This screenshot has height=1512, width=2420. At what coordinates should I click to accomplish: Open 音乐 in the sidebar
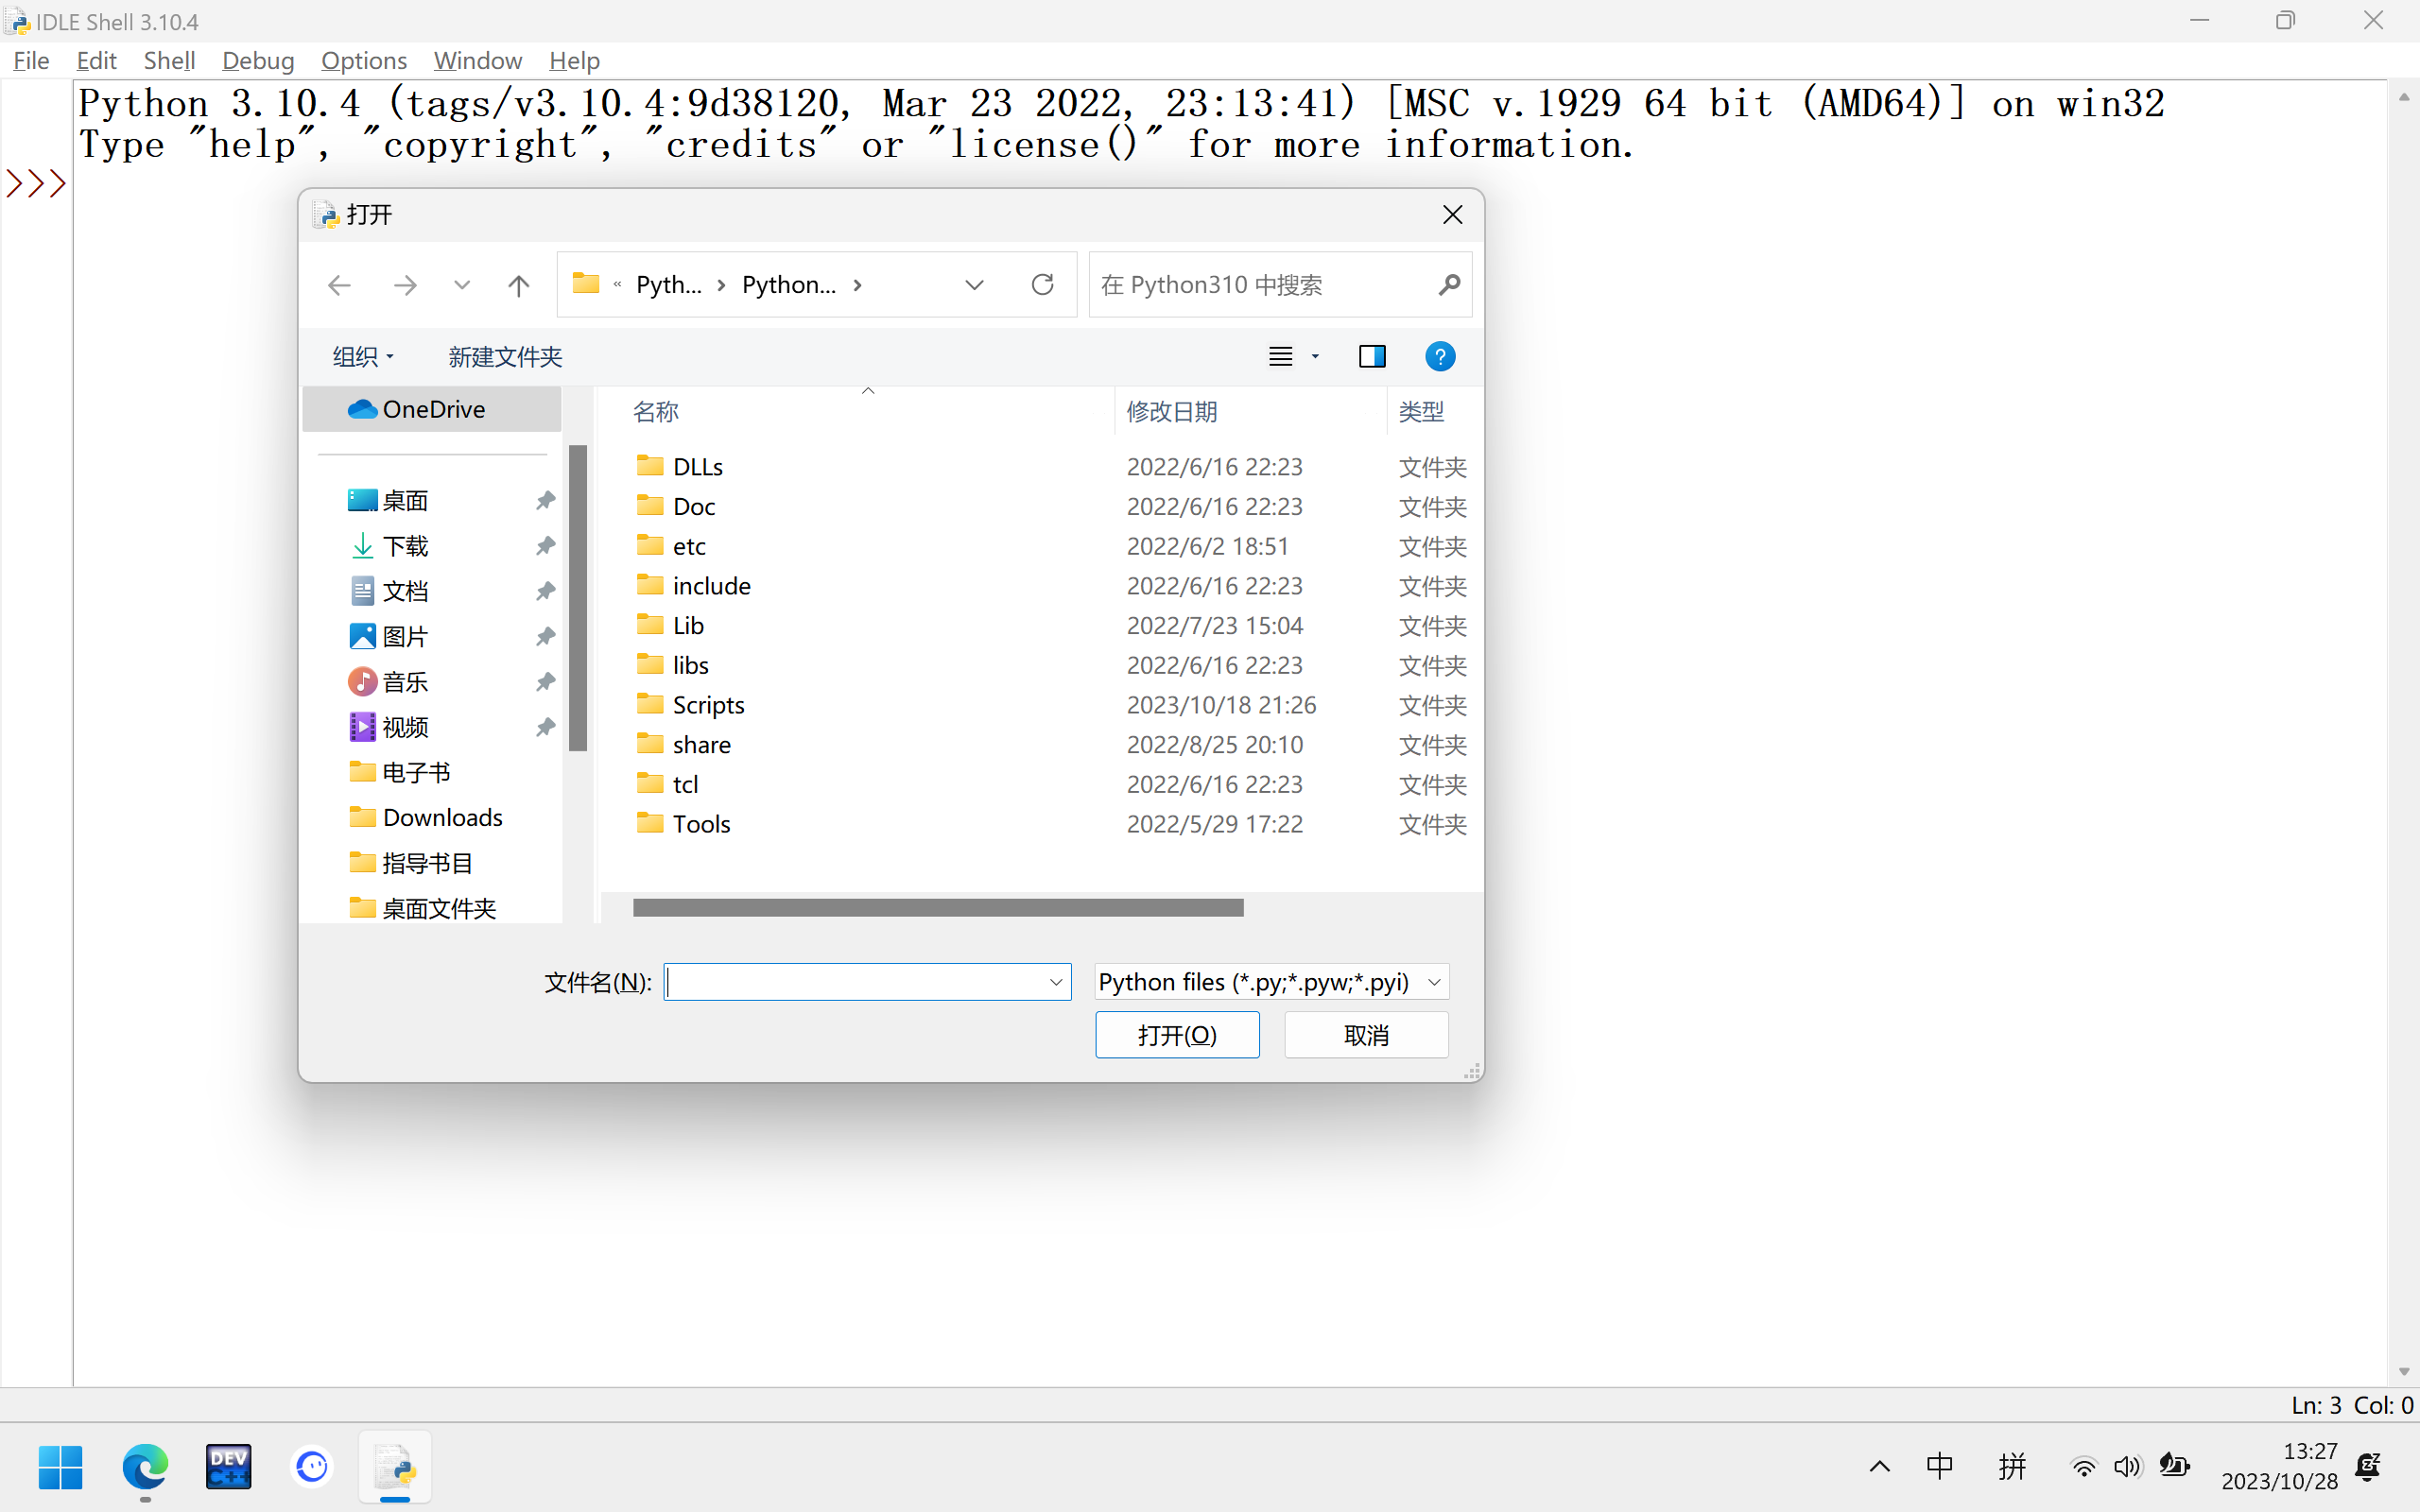pyautogui.click(x=405, y=682)
